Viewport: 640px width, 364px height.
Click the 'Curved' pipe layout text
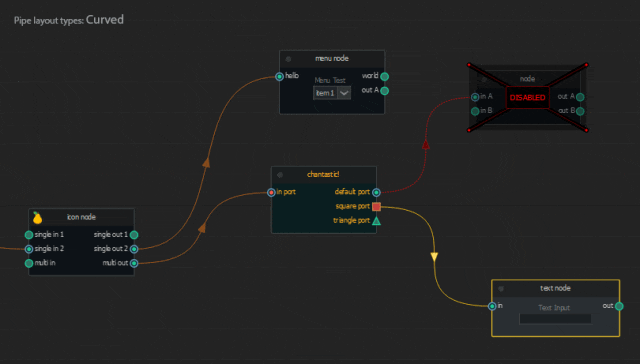(x=104, y=20)
